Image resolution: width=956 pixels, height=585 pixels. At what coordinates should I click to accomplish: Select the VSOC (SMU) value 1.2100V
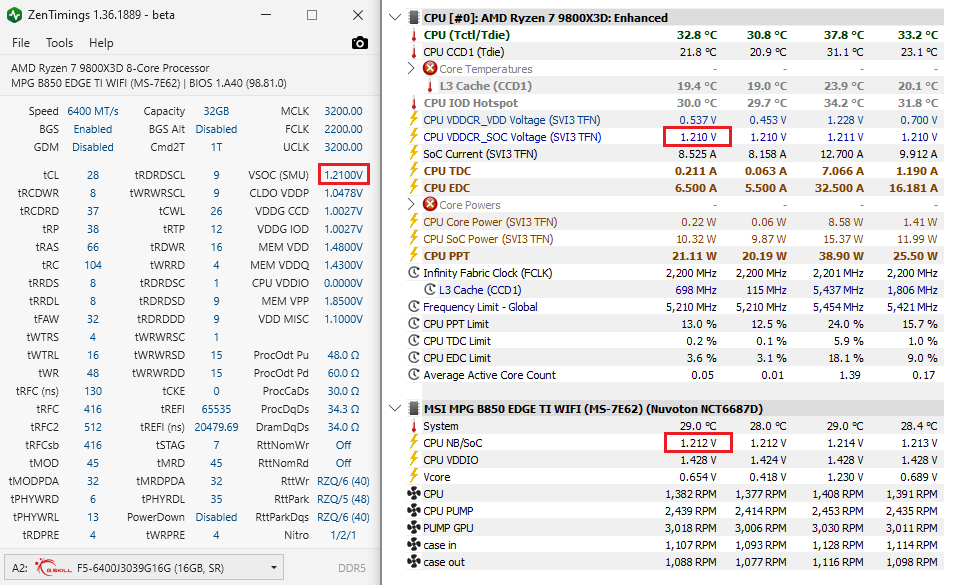343,176
